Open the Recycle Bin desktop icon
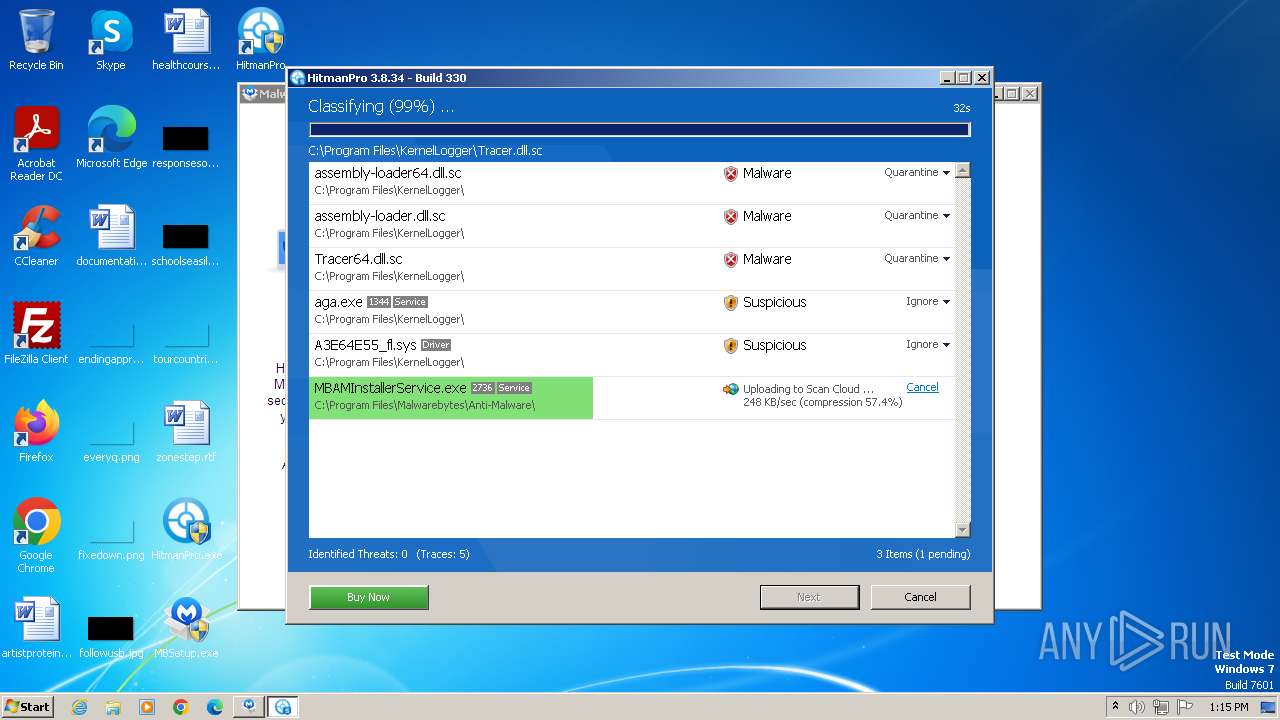 pyautogui.click(x=36, y=40)
